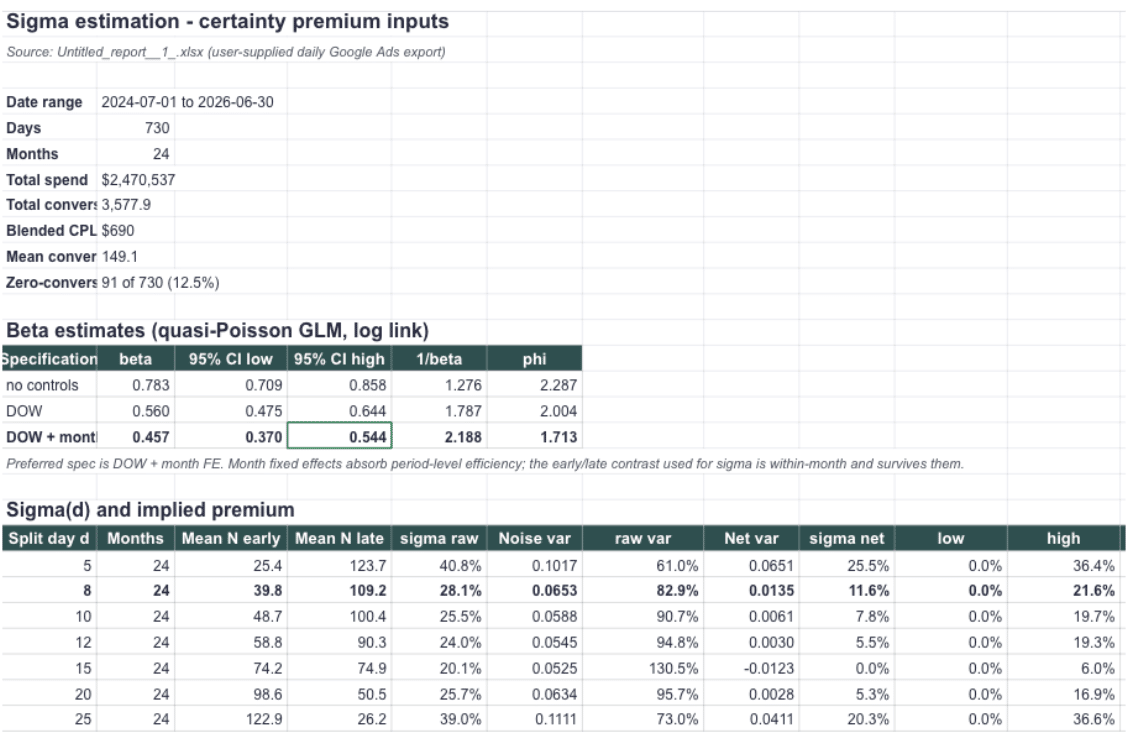This screenshot has width=1132, height=738.
Task: Select the title cell 'Sigma estimation - certainty premium inputs'
Action: click(x=227, y=22)
